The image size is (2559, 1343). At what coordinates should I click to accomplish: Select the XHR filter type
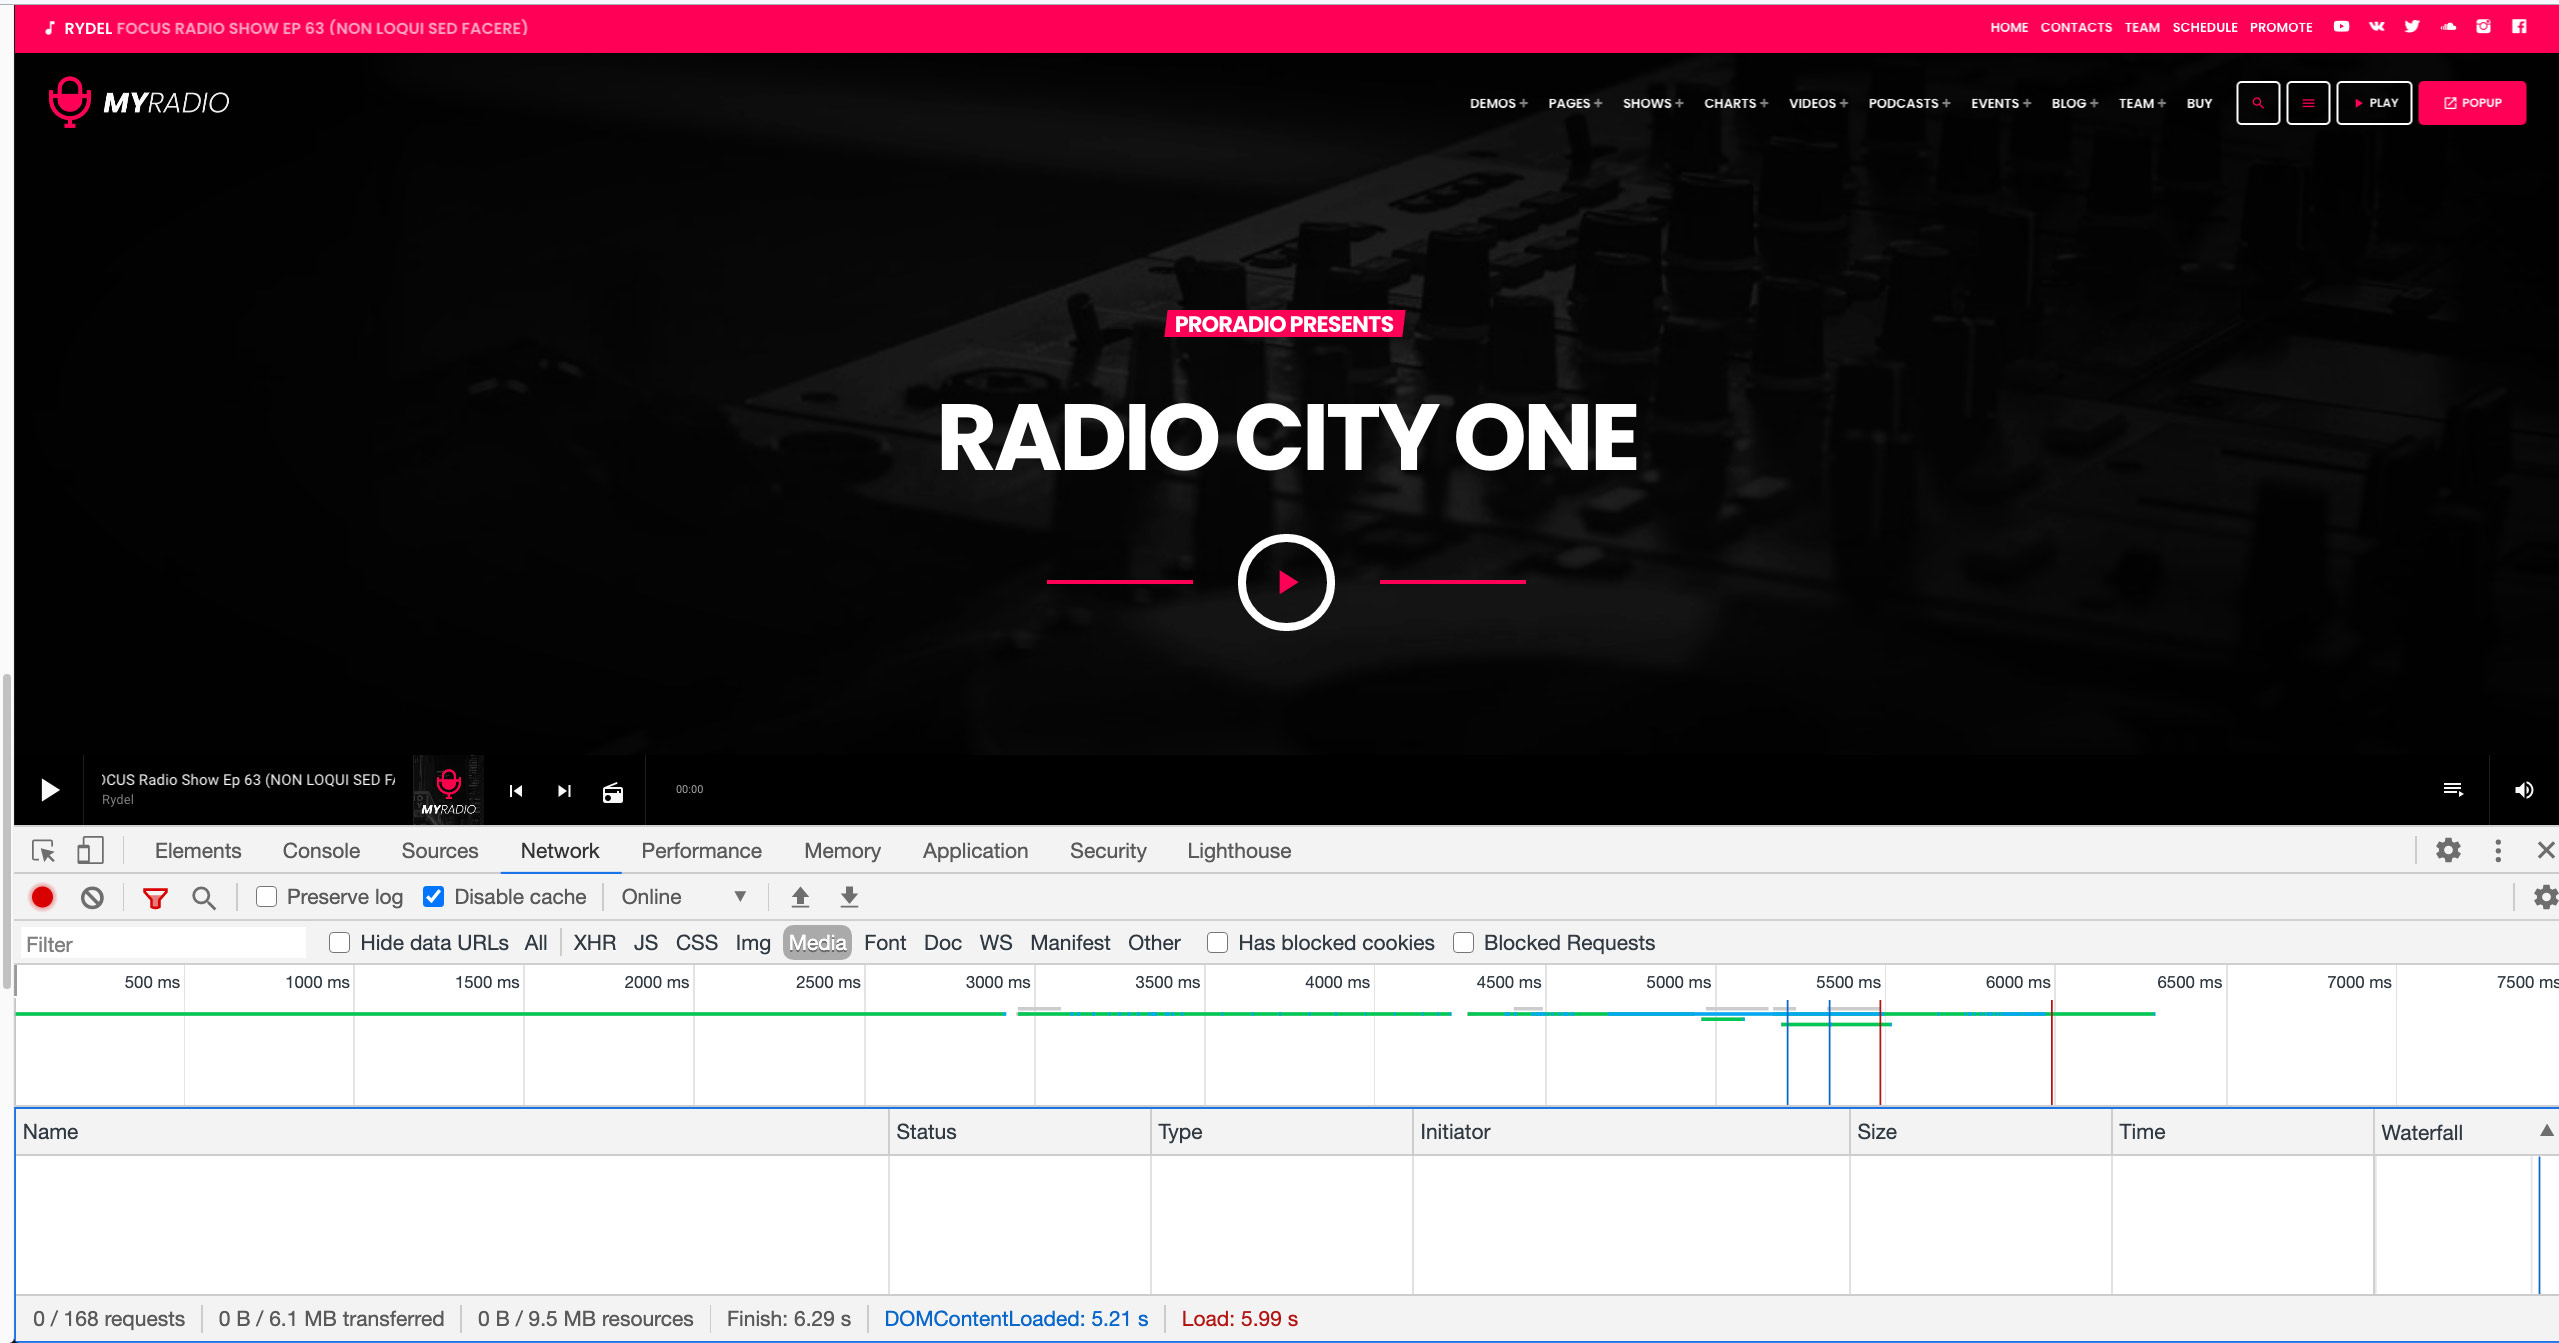(x=594, y=943)
